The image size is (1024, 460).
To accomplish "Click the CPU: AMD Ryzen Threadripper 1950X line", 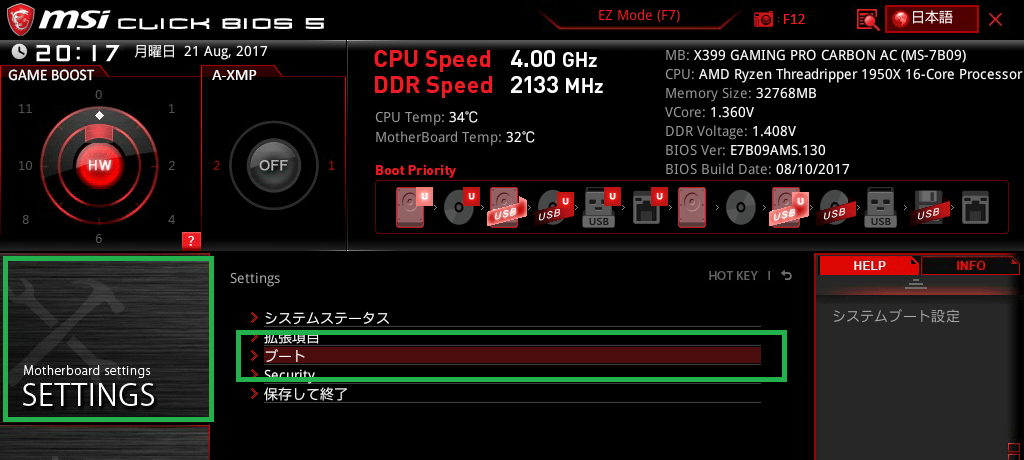I will point(843,74).
